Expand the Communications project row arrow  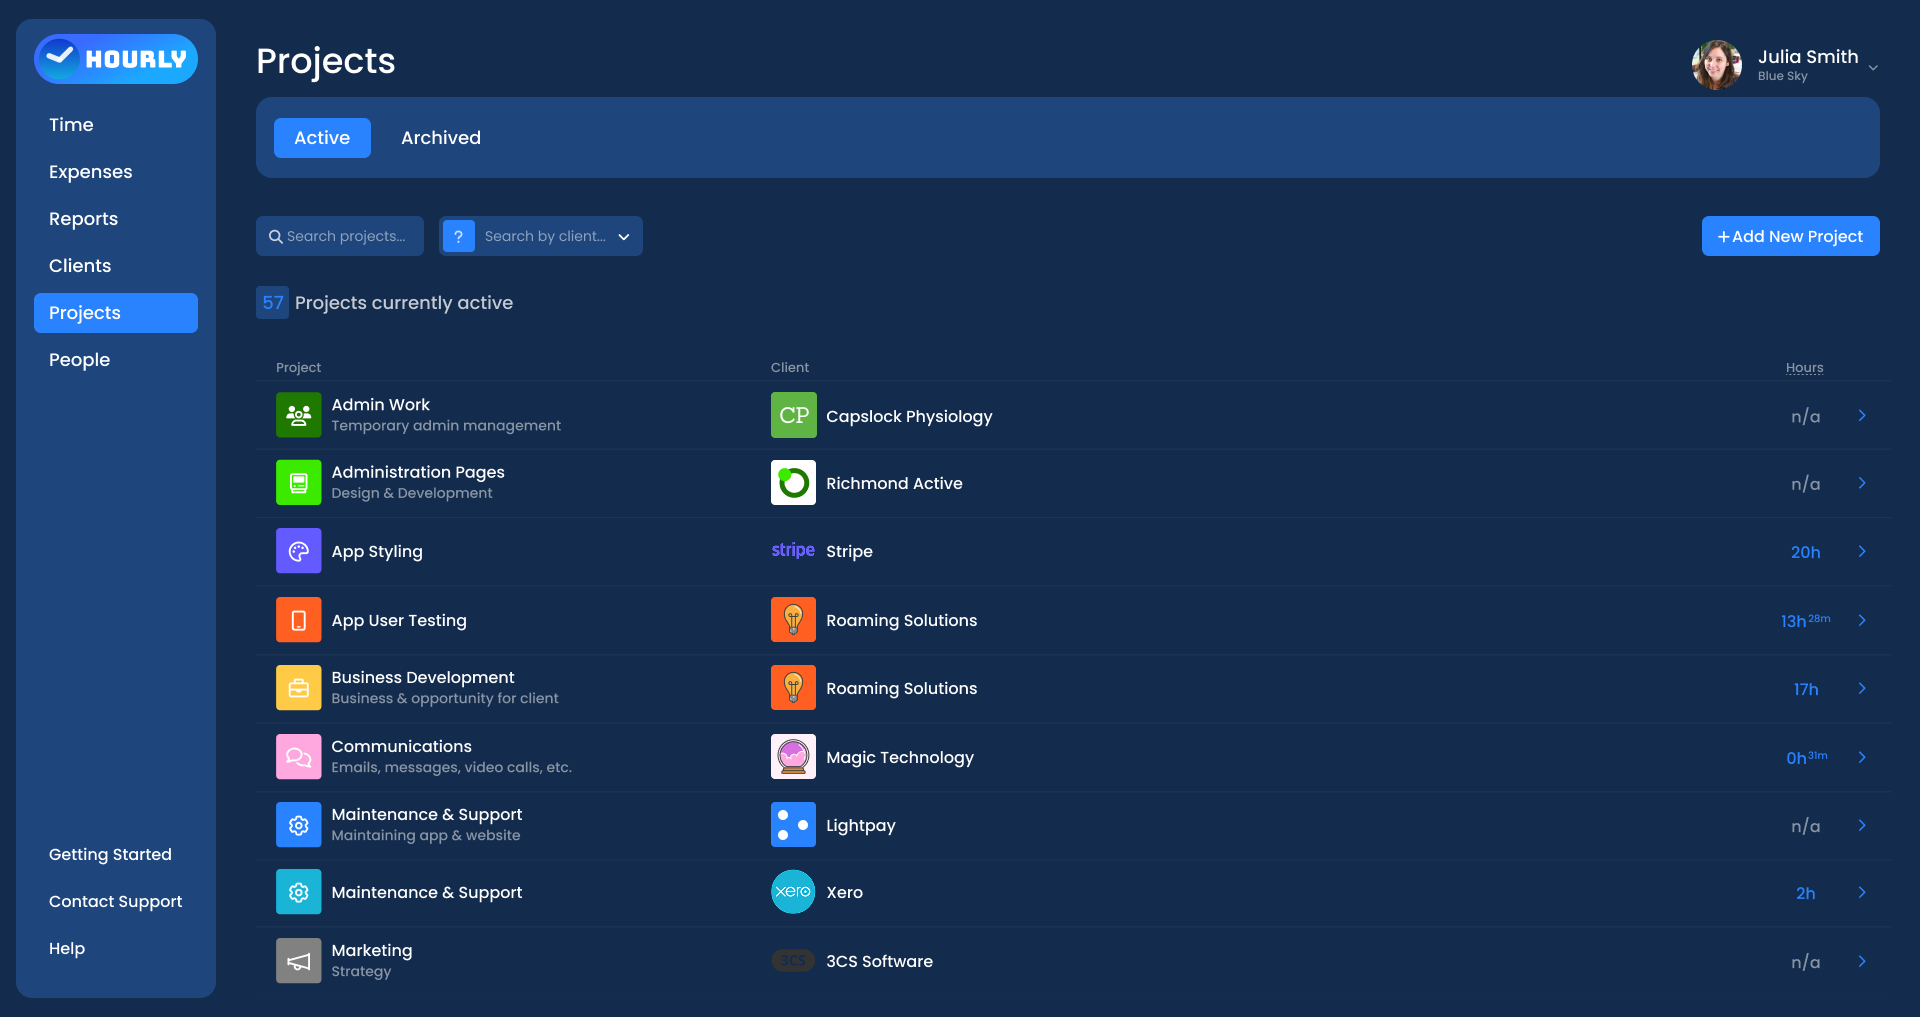pyautogui.click(x=1862, y=757)
